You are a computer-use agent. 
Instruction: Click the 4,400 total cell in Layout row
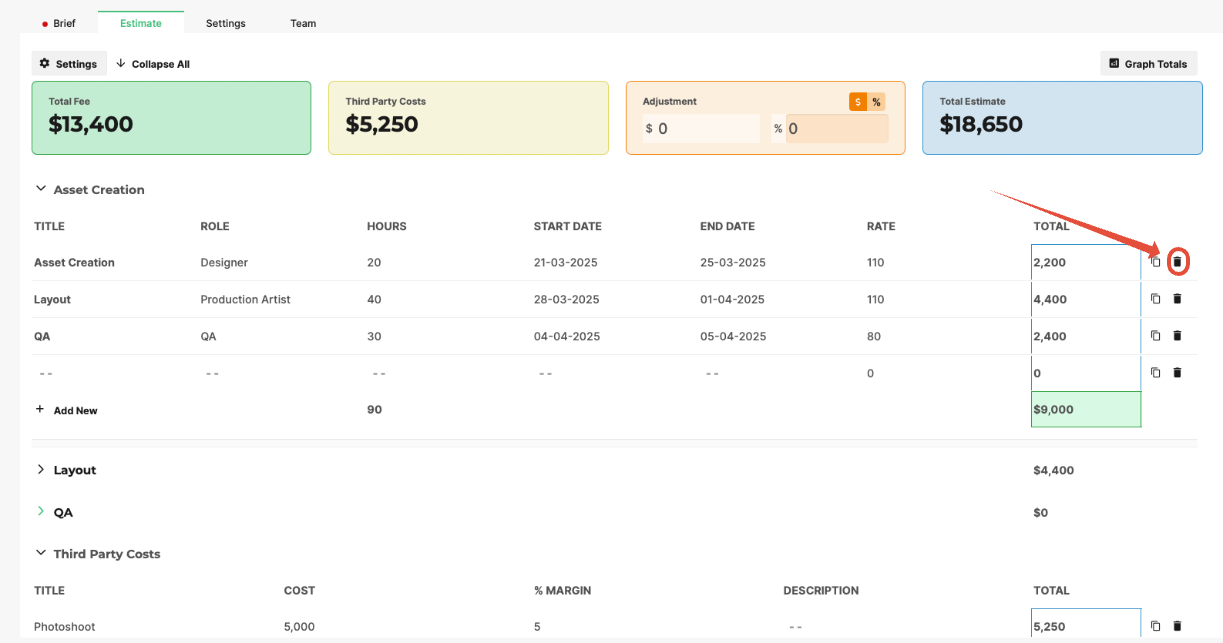[1086, 299]
